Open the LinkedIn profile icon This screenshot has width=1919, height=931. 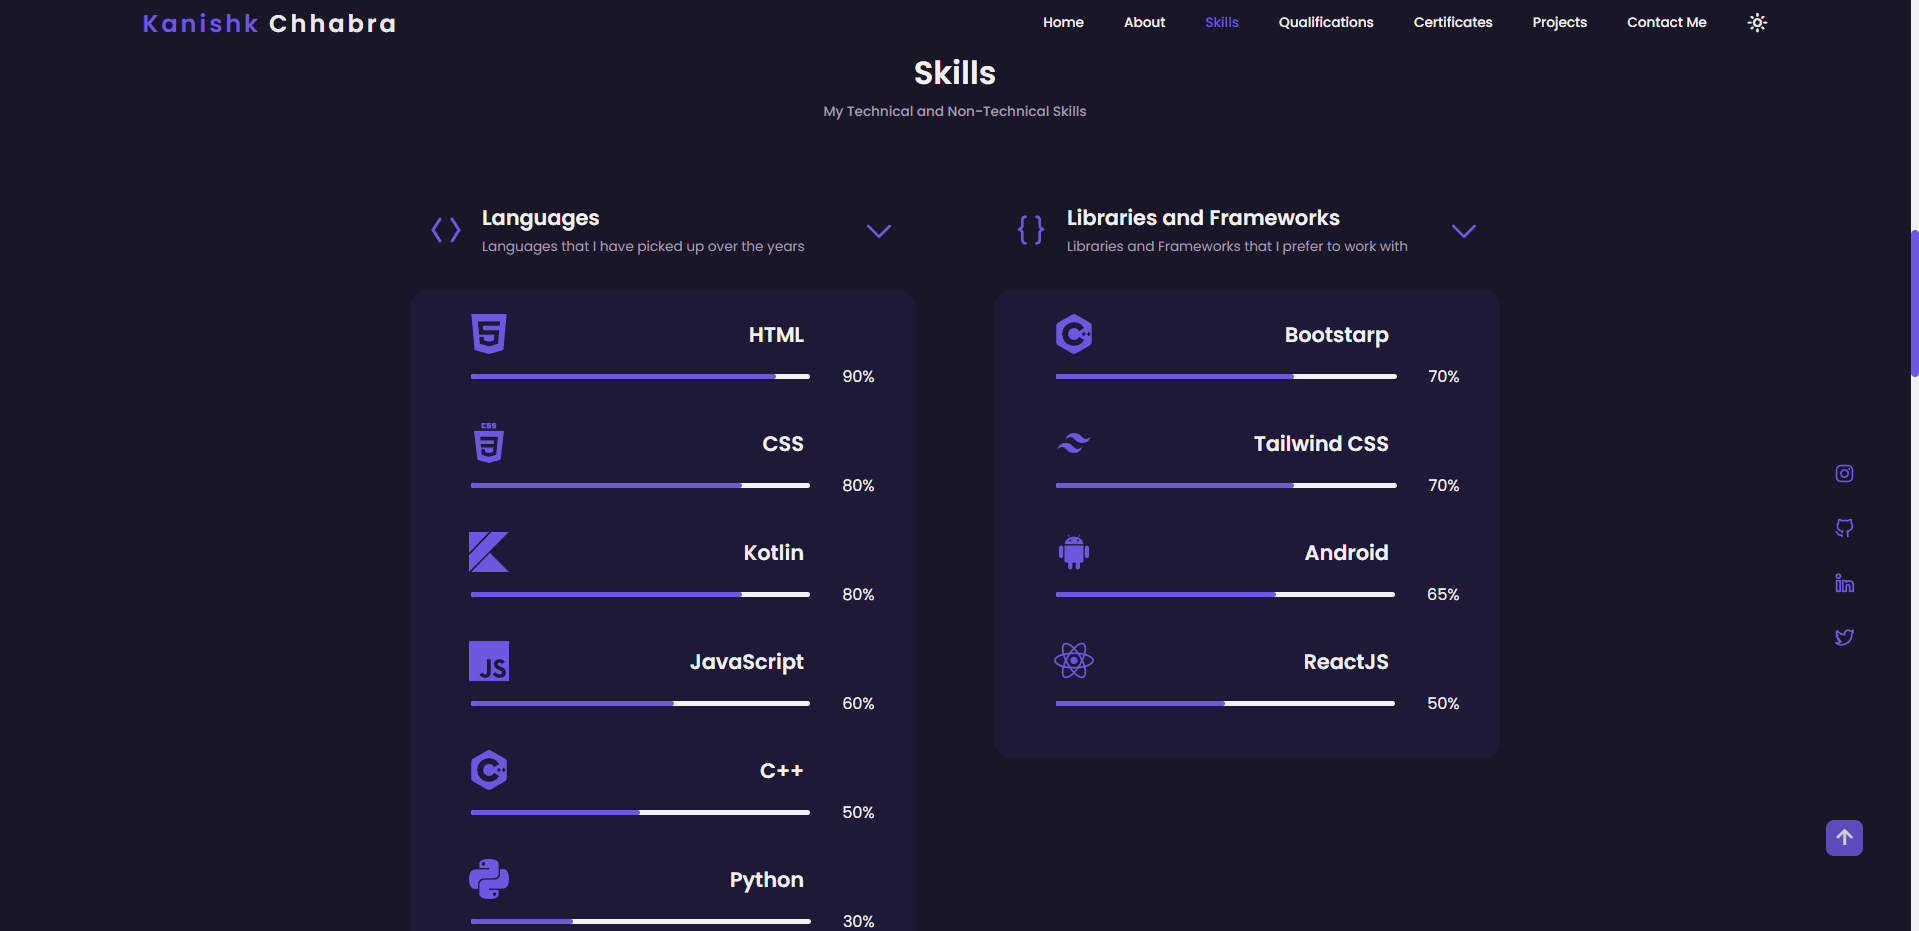click(1844, 583)
